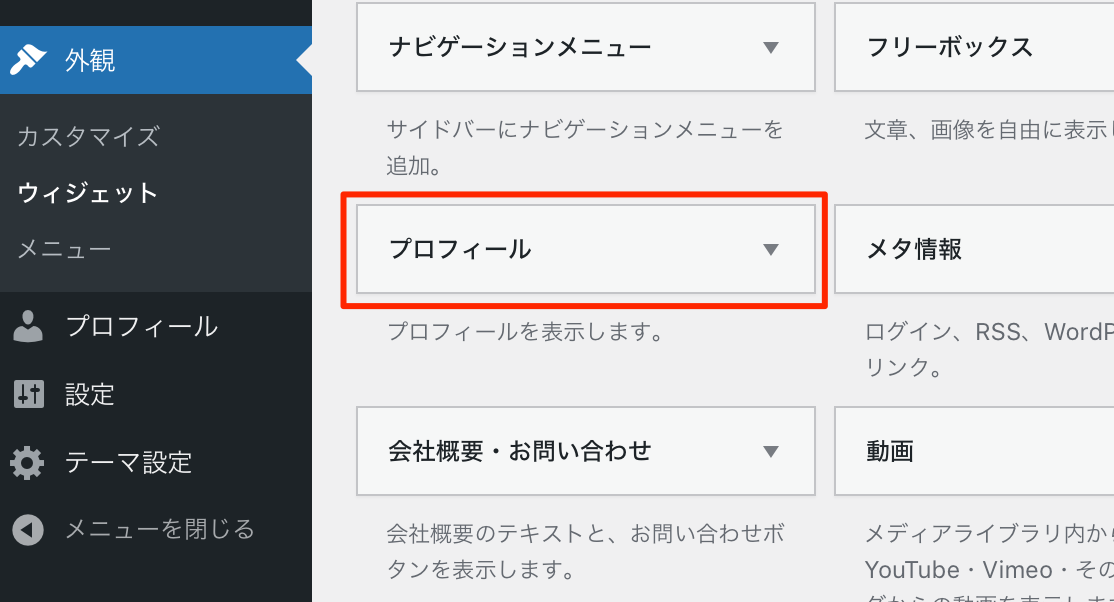Open the 設定 menu label

pyautogui.click(x=90, y=395)
